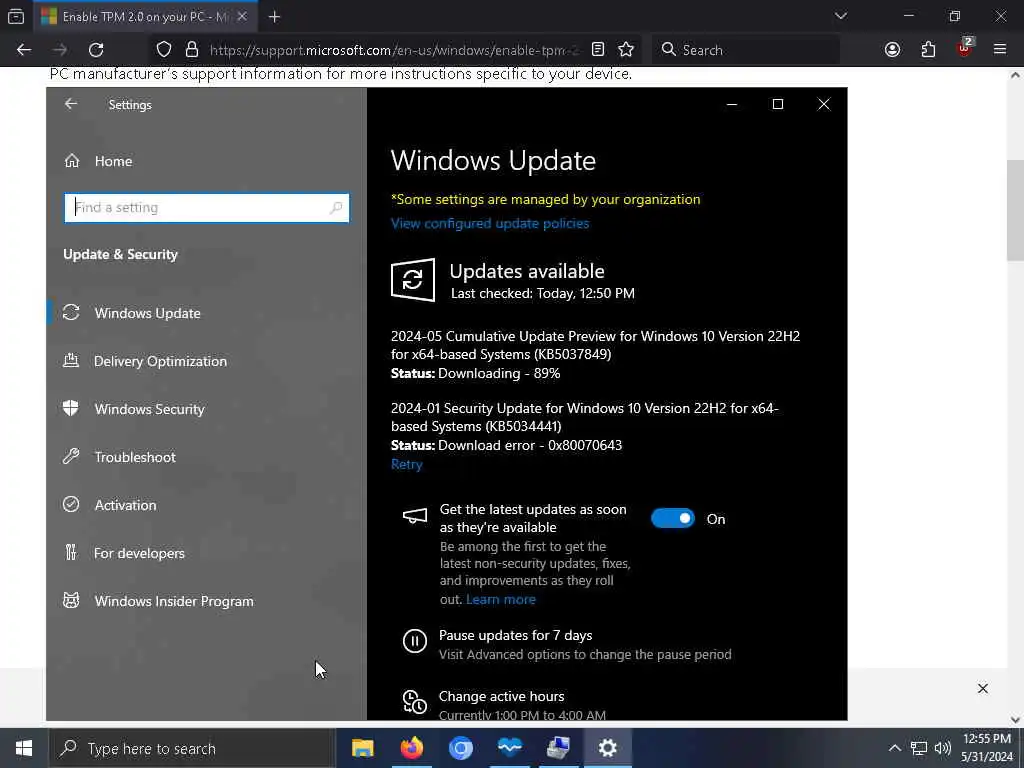Viewport: 1024px width, 768px height.
Task: Click the Firefox search box
Action: 746,50
